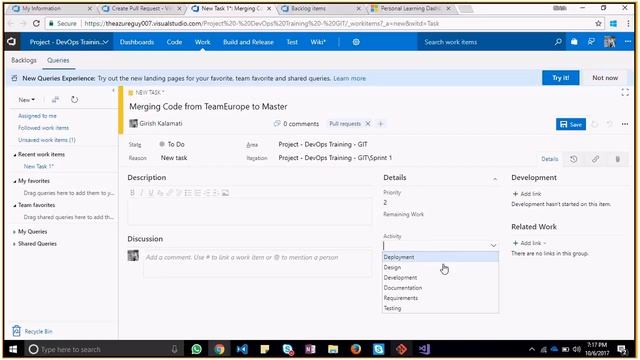
Task: Add a new tag with plus icon
Action: [x=380, y=123]
